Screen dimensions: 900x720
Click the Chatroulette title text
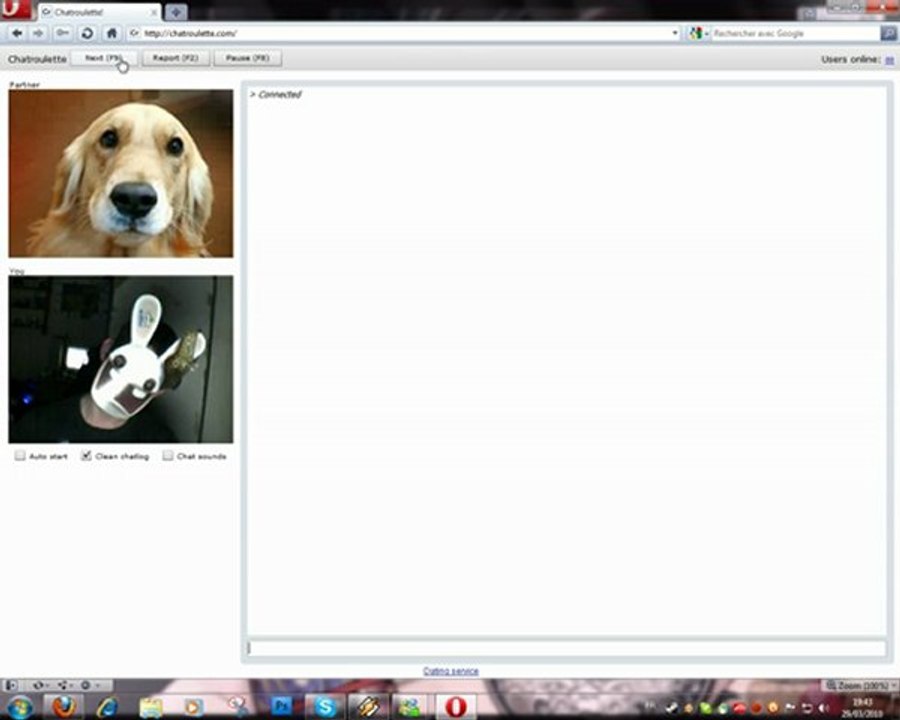[37, 59]
